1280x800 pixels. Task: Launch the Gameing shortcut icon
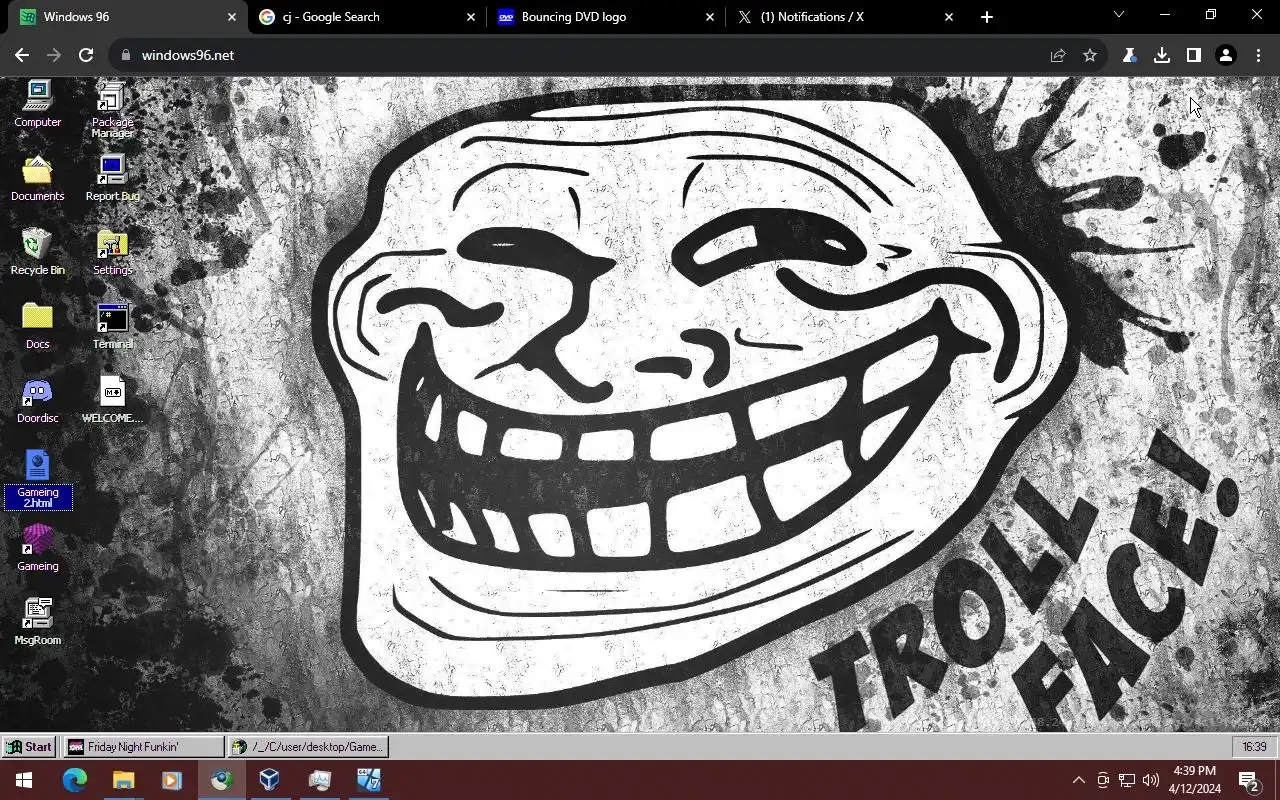(37, 548)
